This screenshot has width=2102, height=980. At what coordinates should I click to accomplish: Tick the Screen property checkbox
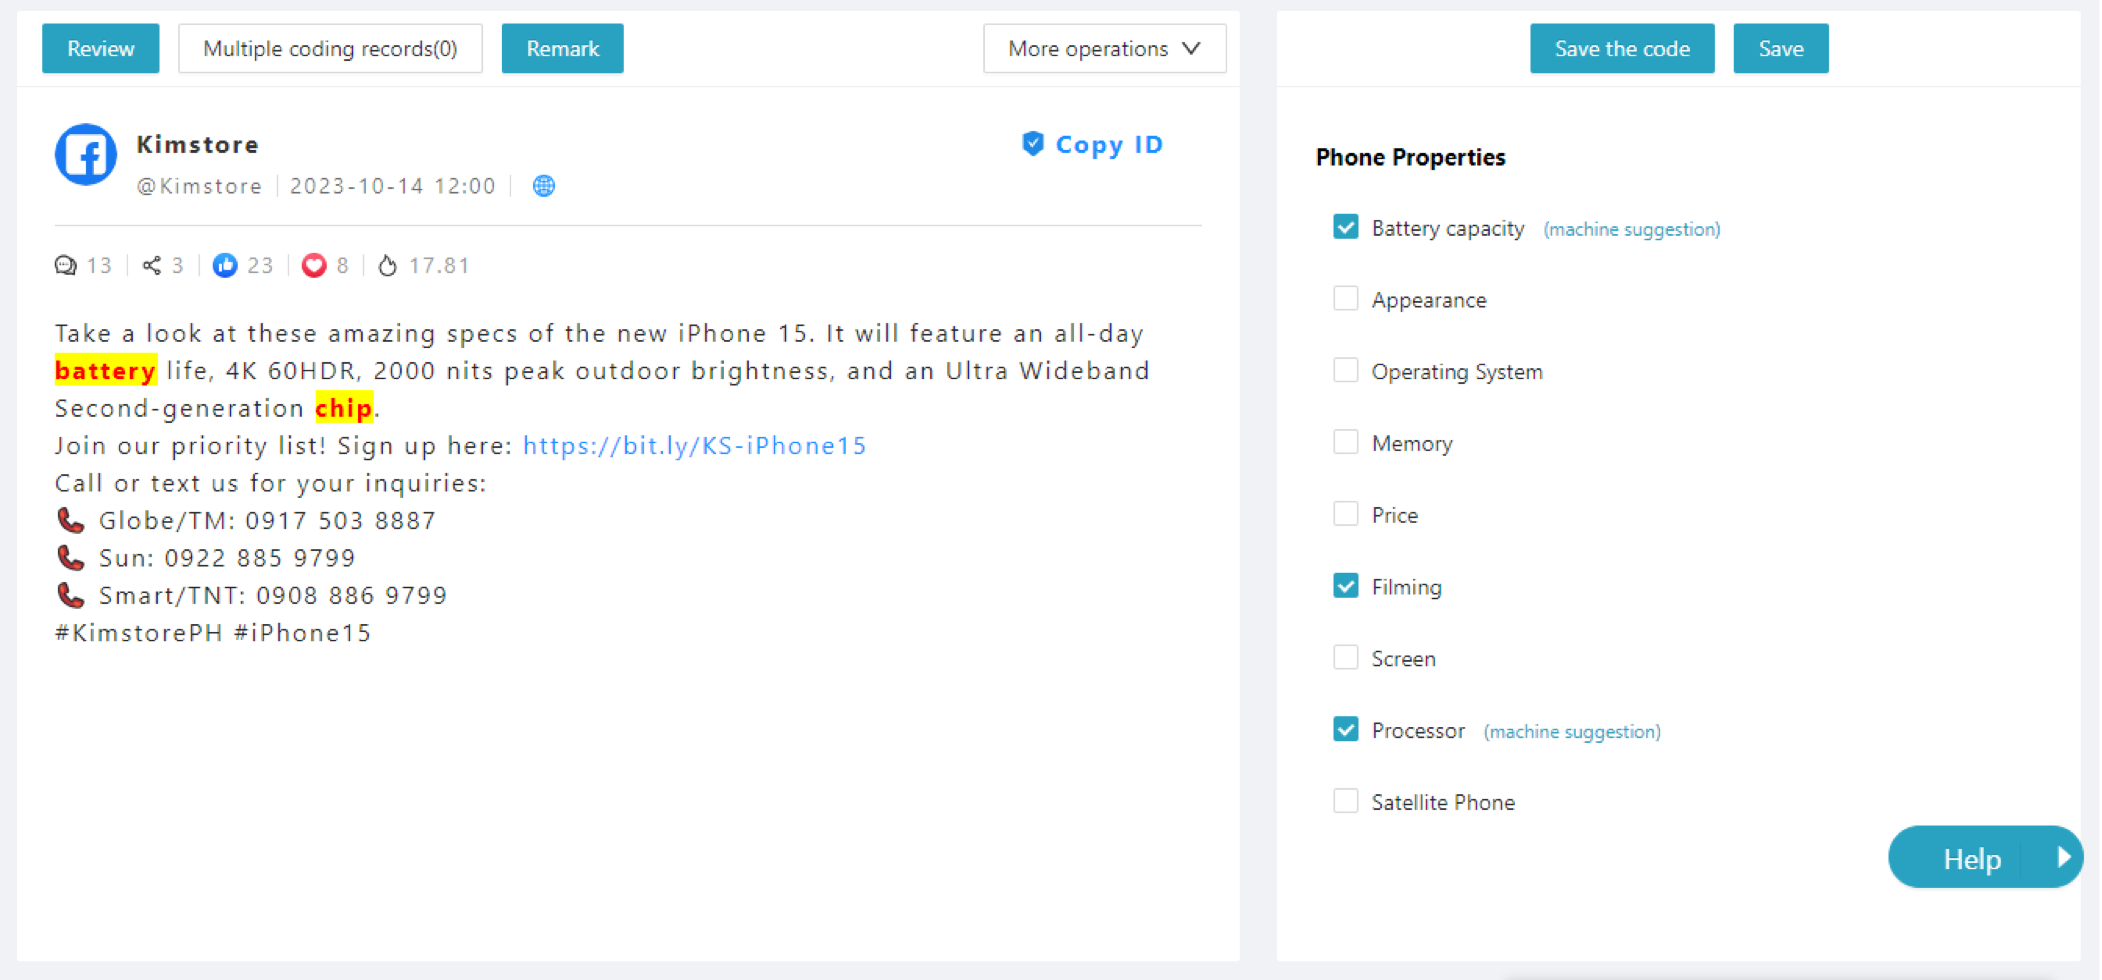[1346, 658]
